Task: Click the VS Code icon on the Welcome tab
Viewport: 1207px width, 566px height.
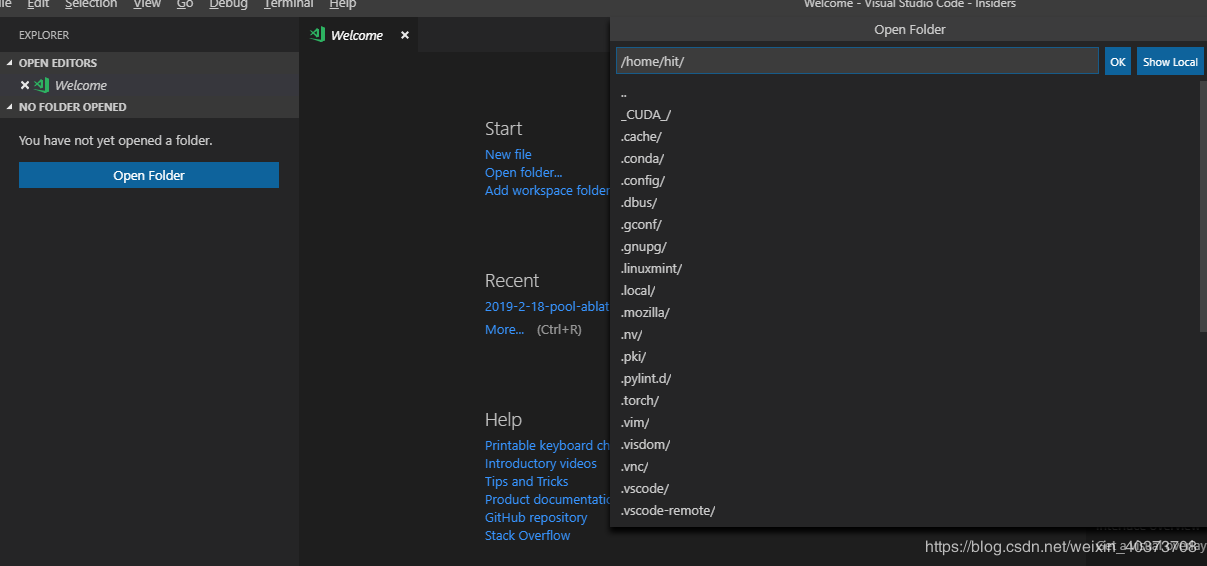Action: coord(317,35)
